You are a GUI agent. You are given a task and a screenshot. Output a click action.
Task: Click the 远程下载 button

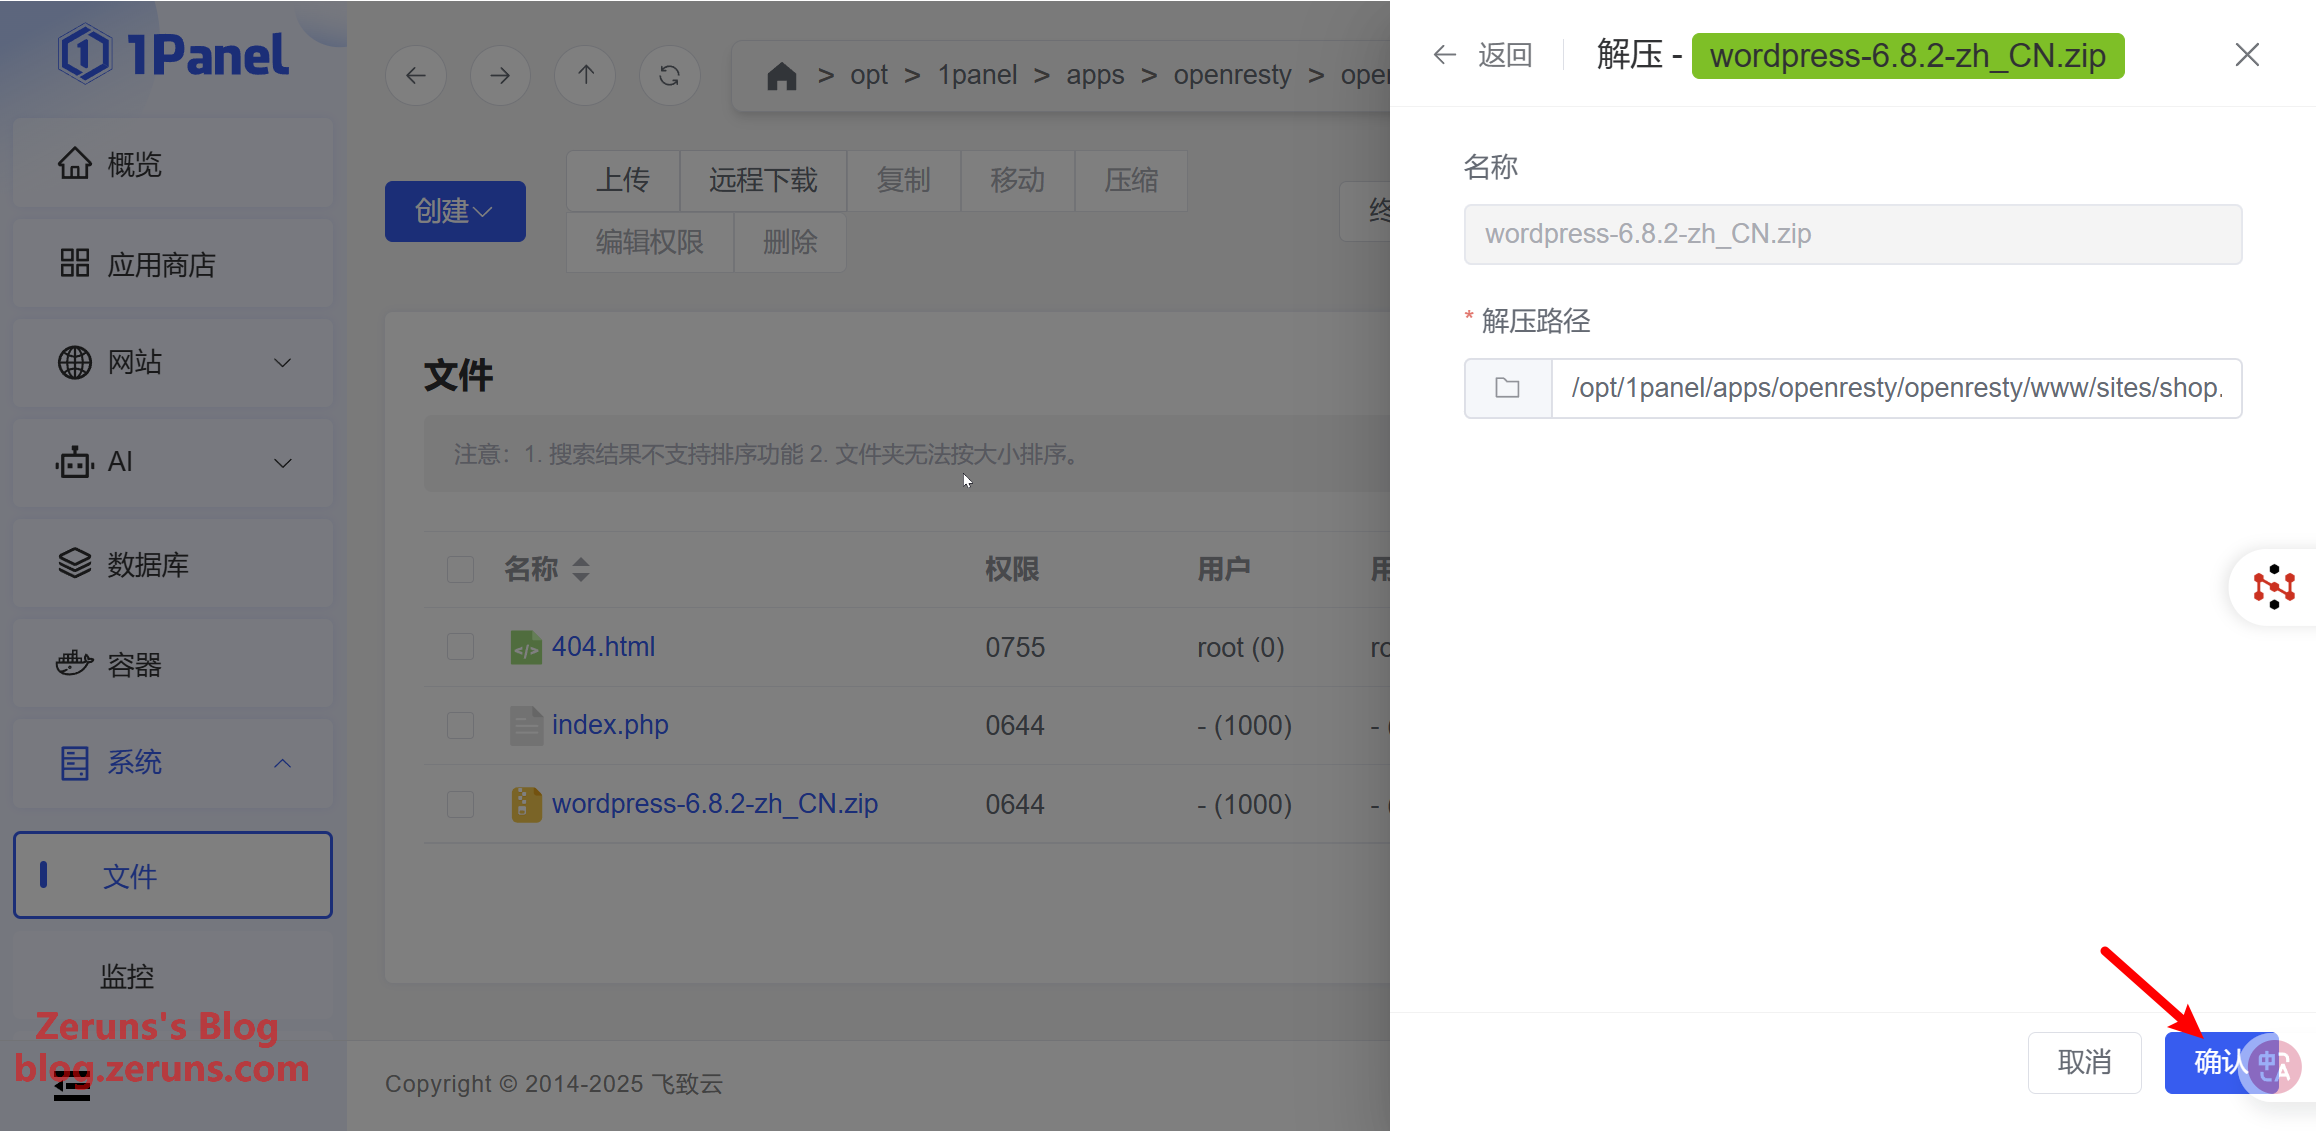[x=763, y=180]
